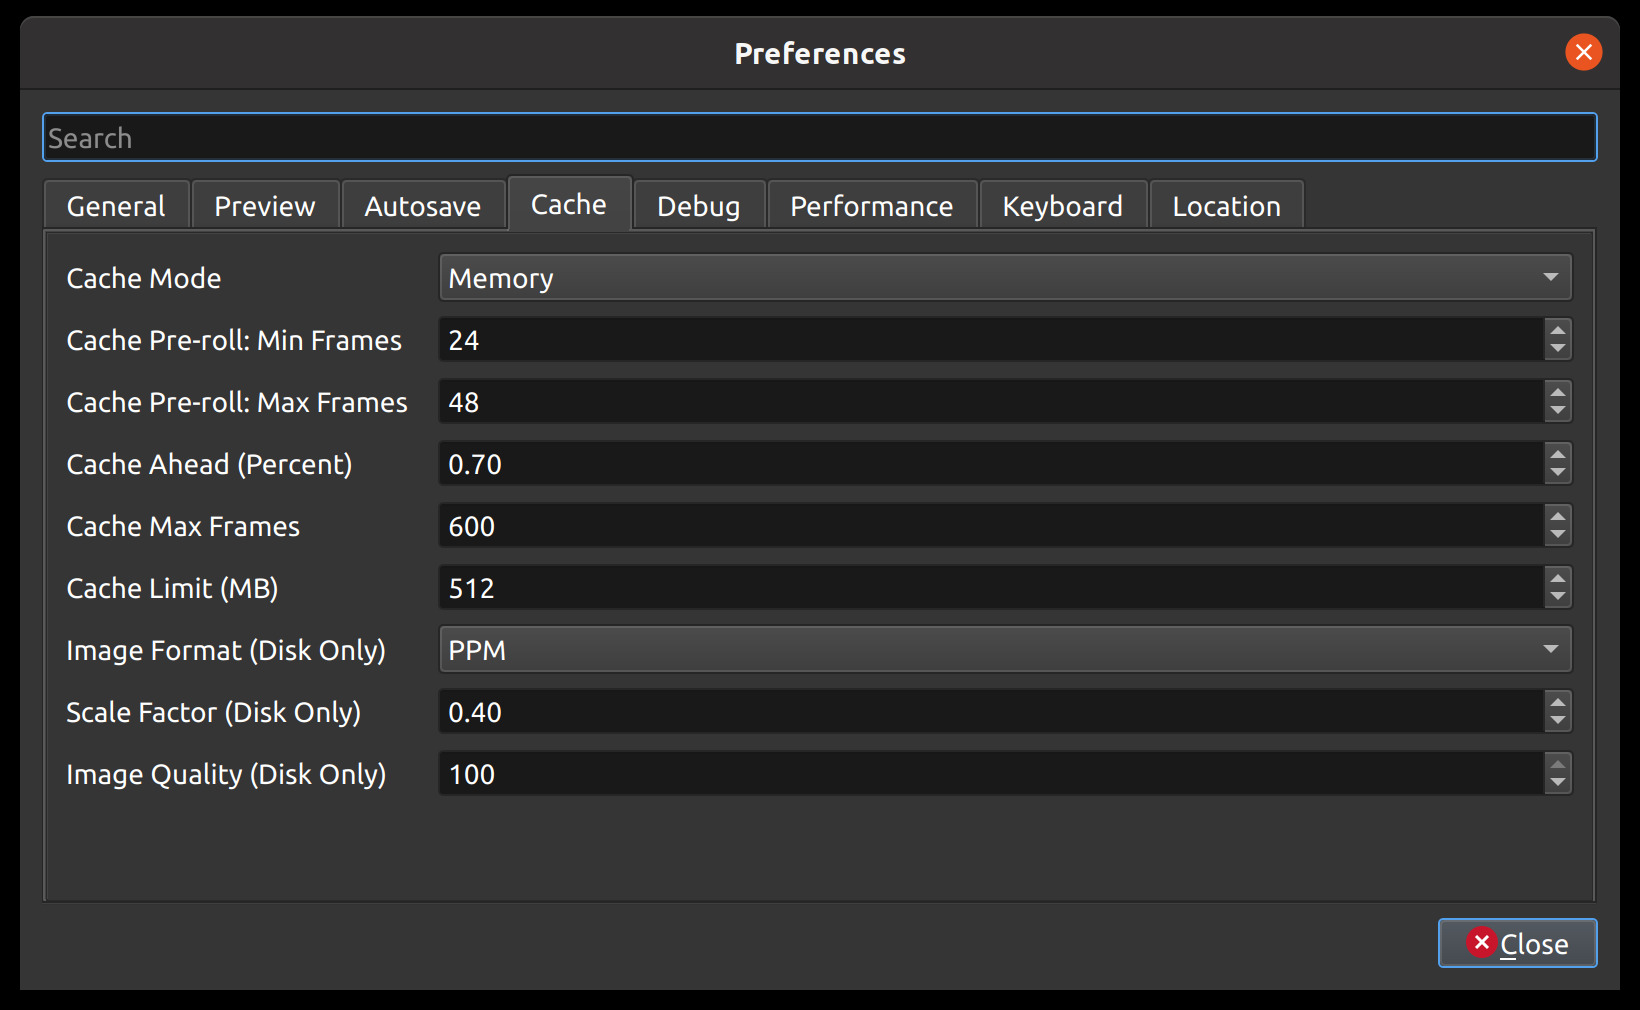This screenshot has width=1640, height=1010.
Task: Increase Cache Ahead (Percent) using stepper
Action: [1557, 457]
